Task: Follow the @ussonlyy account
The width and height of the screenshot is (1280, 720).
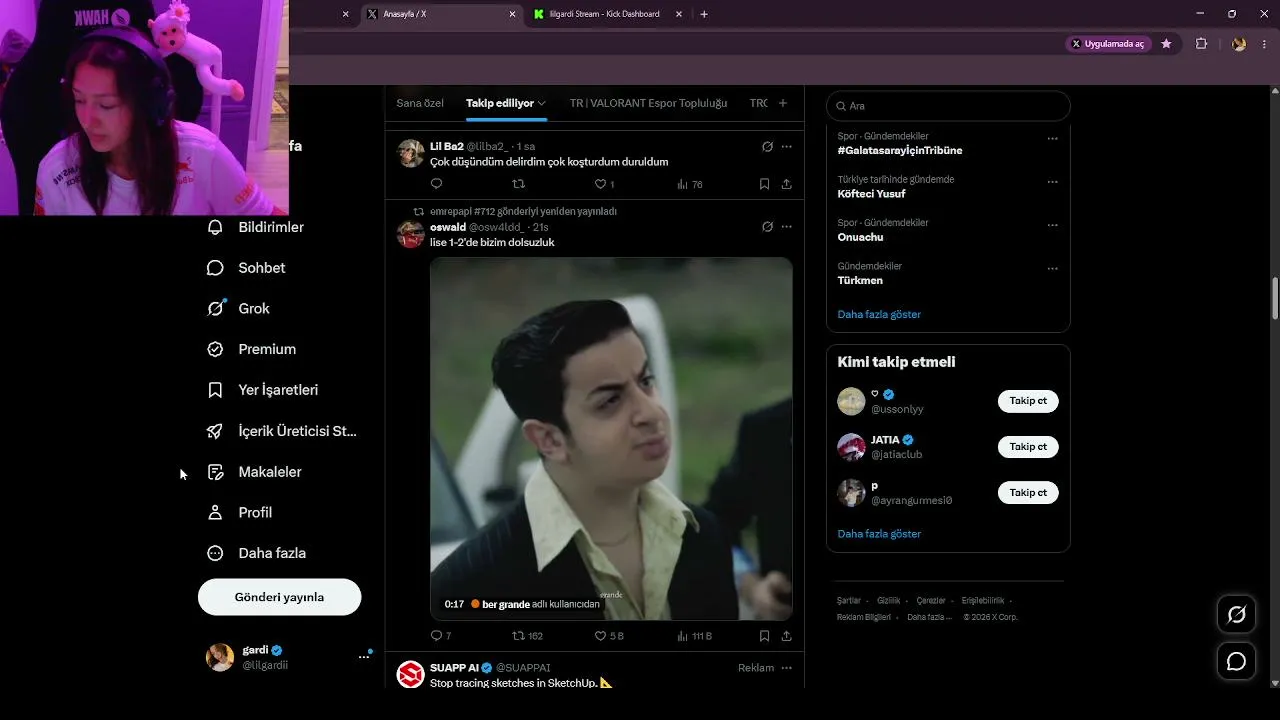Action: click(1028, 401)
